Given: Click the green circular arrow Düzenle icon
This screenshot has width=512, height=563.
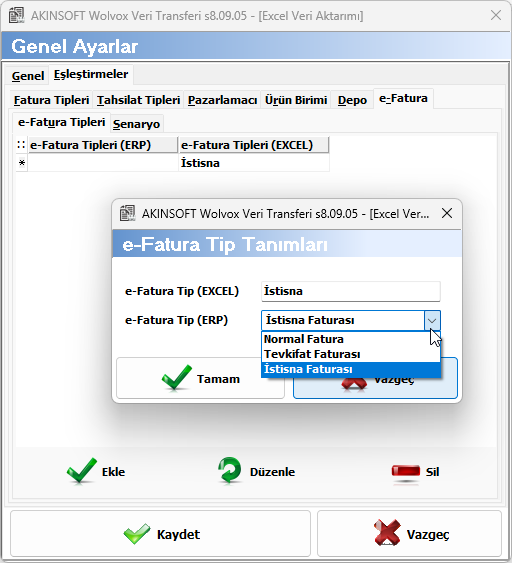Looking at the screenshot, I should point(229,470).
